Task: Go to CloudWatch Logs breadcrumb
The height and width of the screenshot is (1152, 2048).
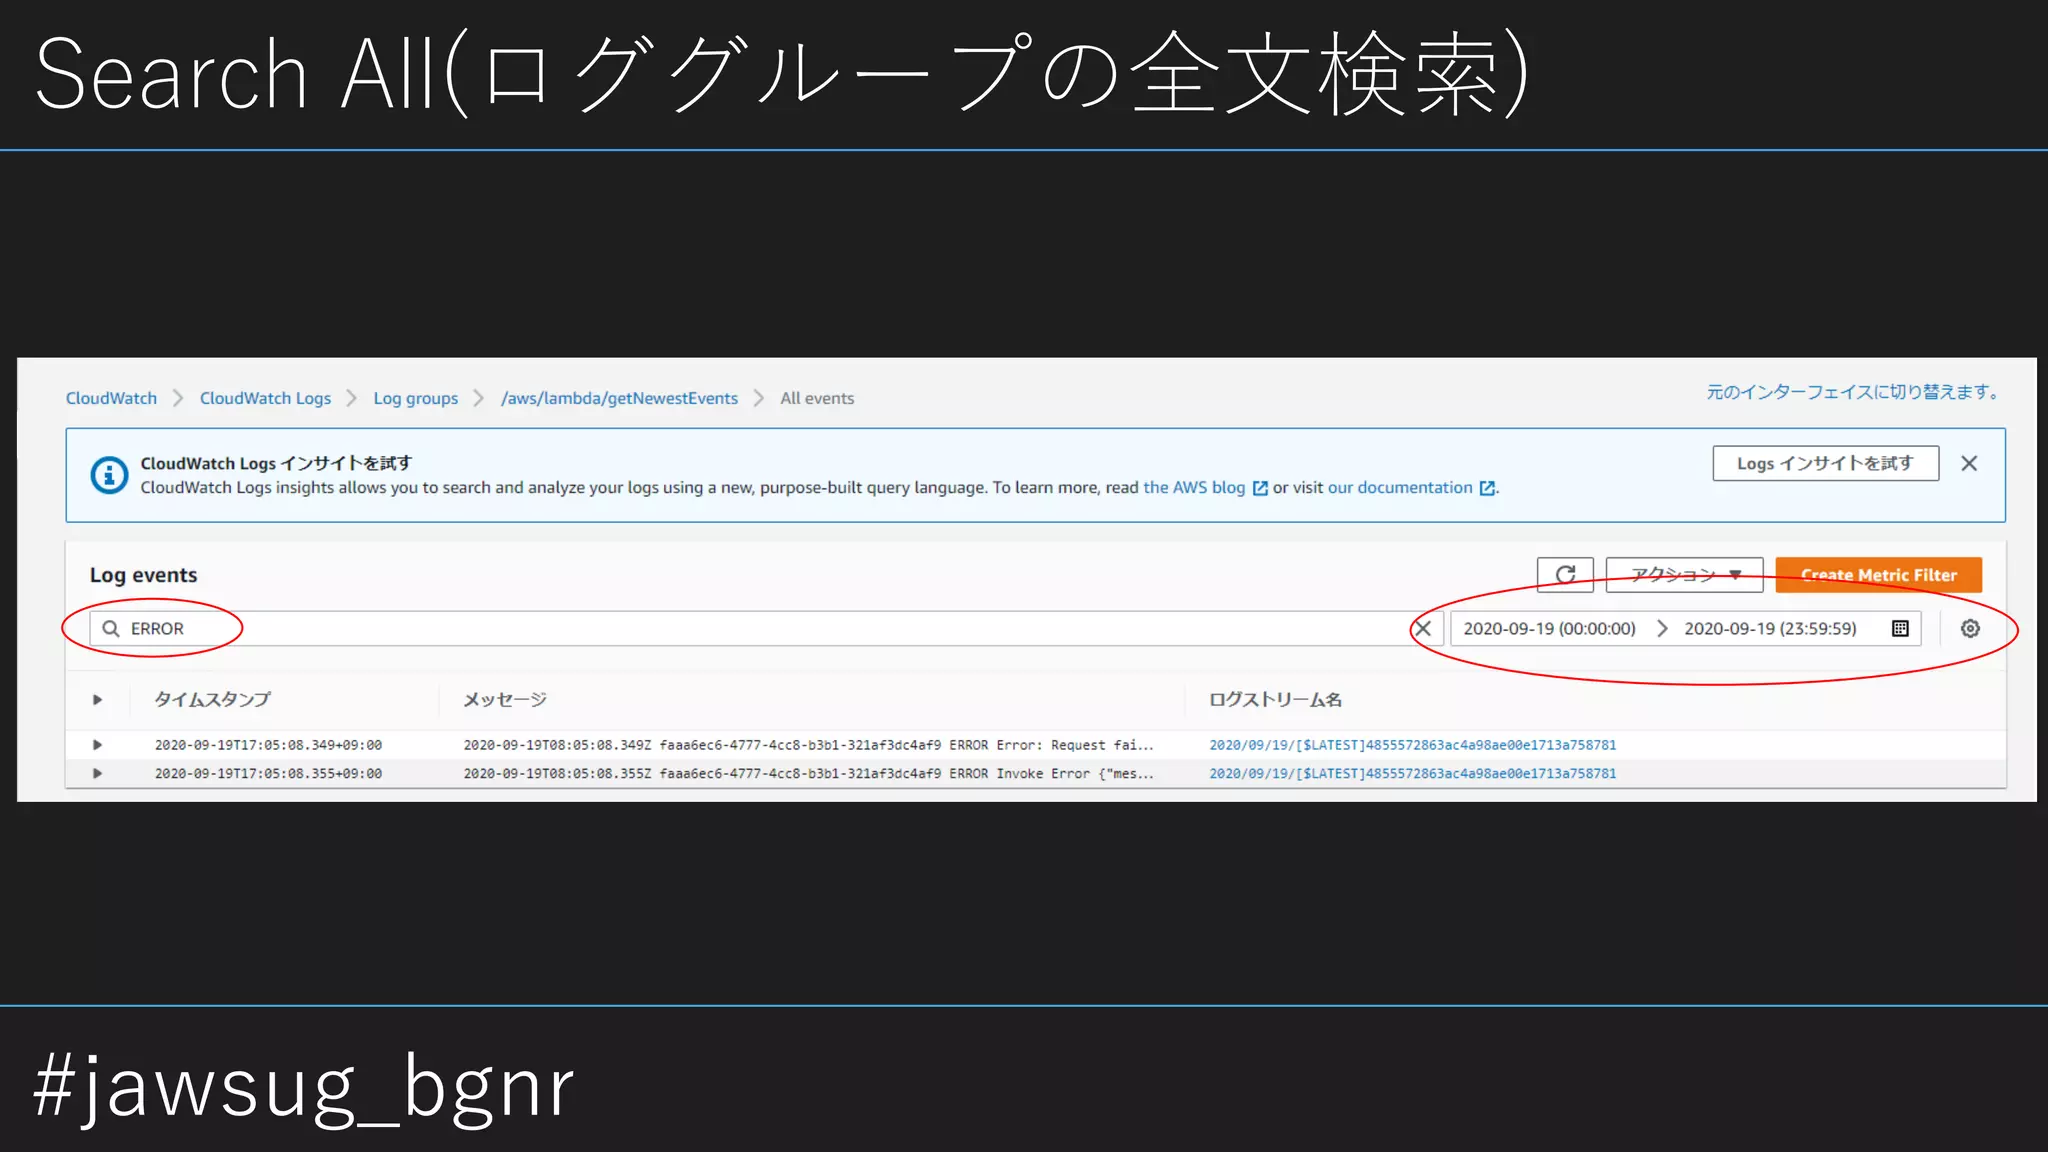Action: (265, 398)
